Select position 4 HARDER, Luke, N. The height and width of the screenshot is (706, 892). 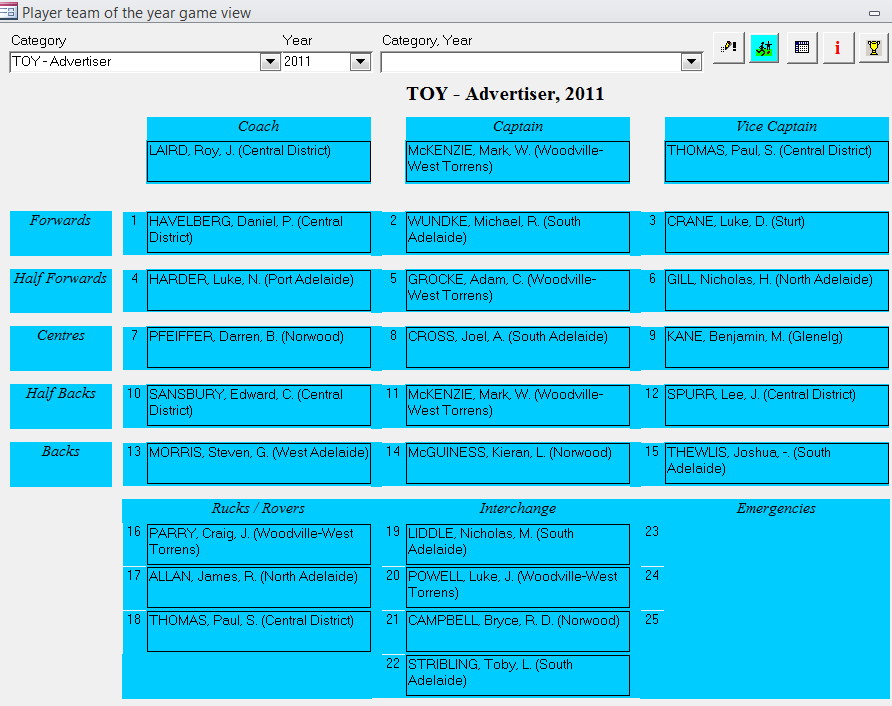pyautogui.click(x=258, y=290)
